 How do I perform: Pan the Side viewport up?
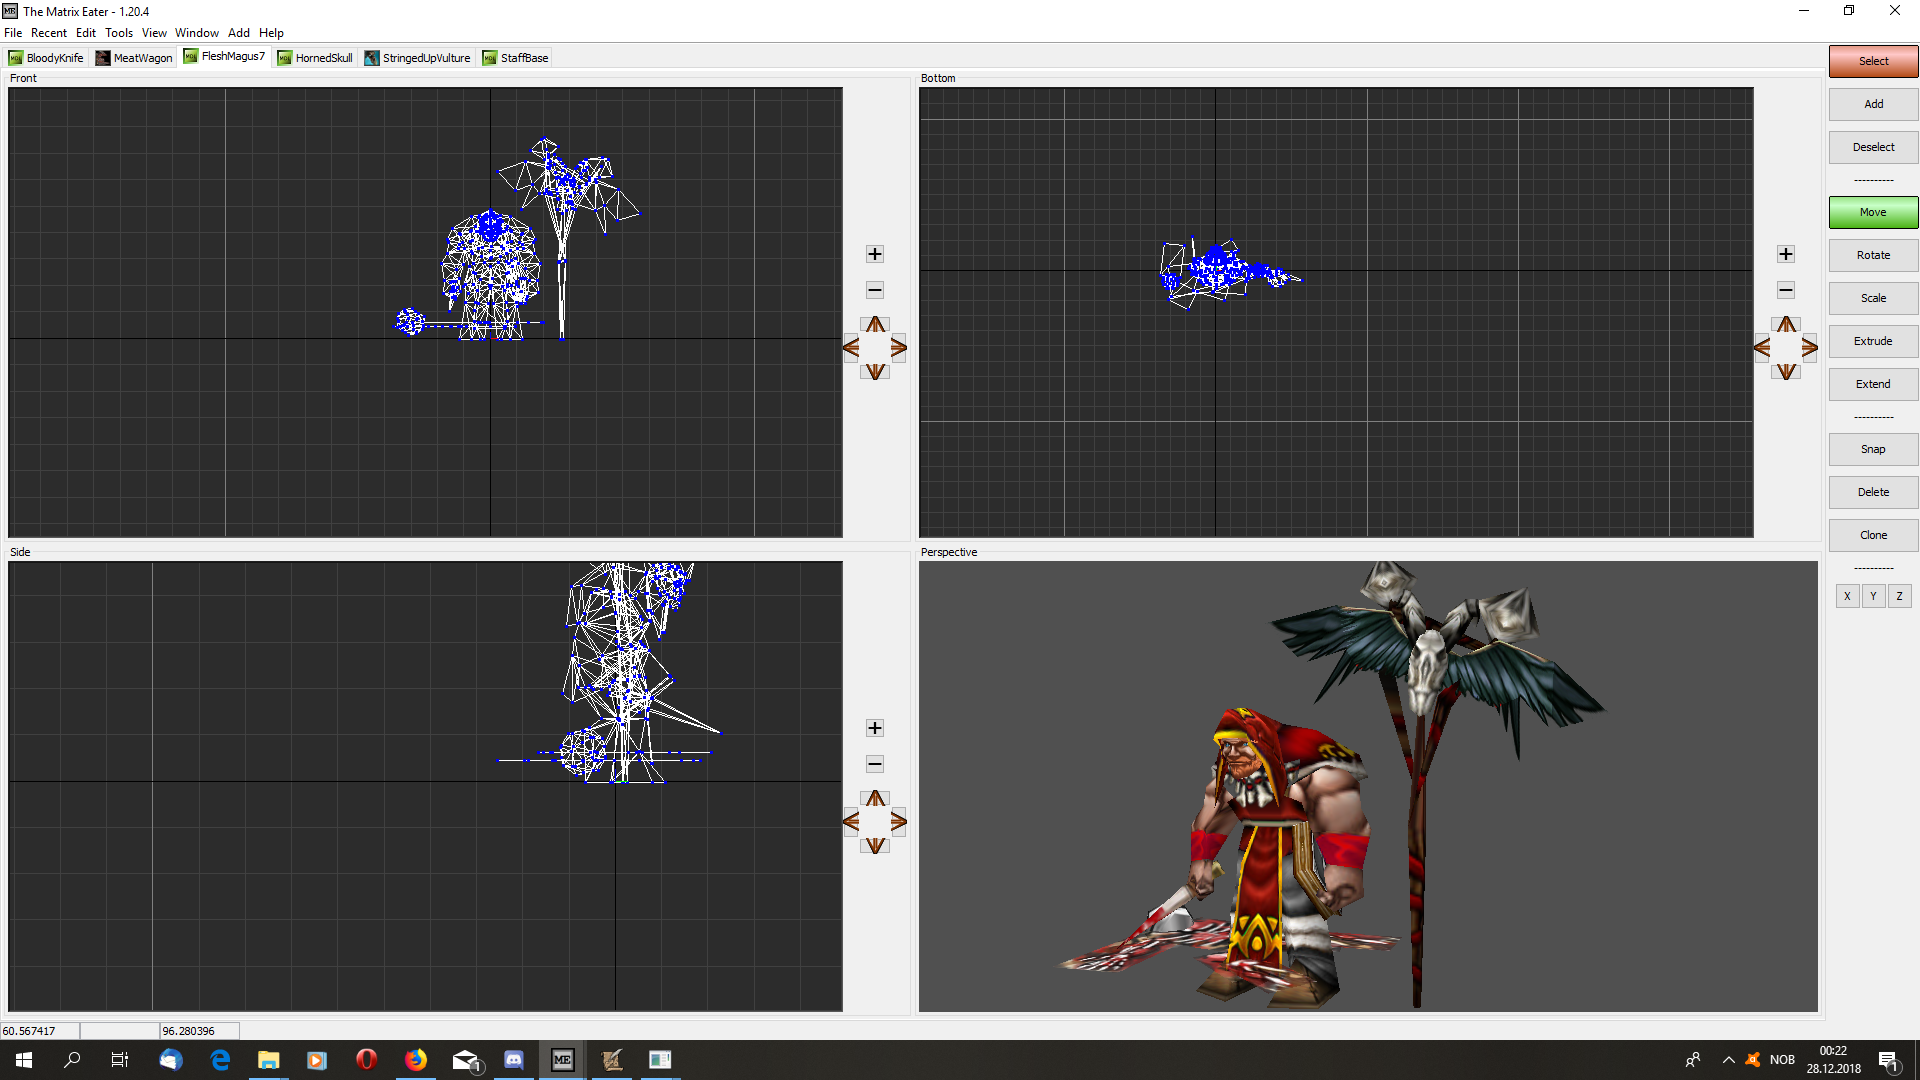coord(875,798)
